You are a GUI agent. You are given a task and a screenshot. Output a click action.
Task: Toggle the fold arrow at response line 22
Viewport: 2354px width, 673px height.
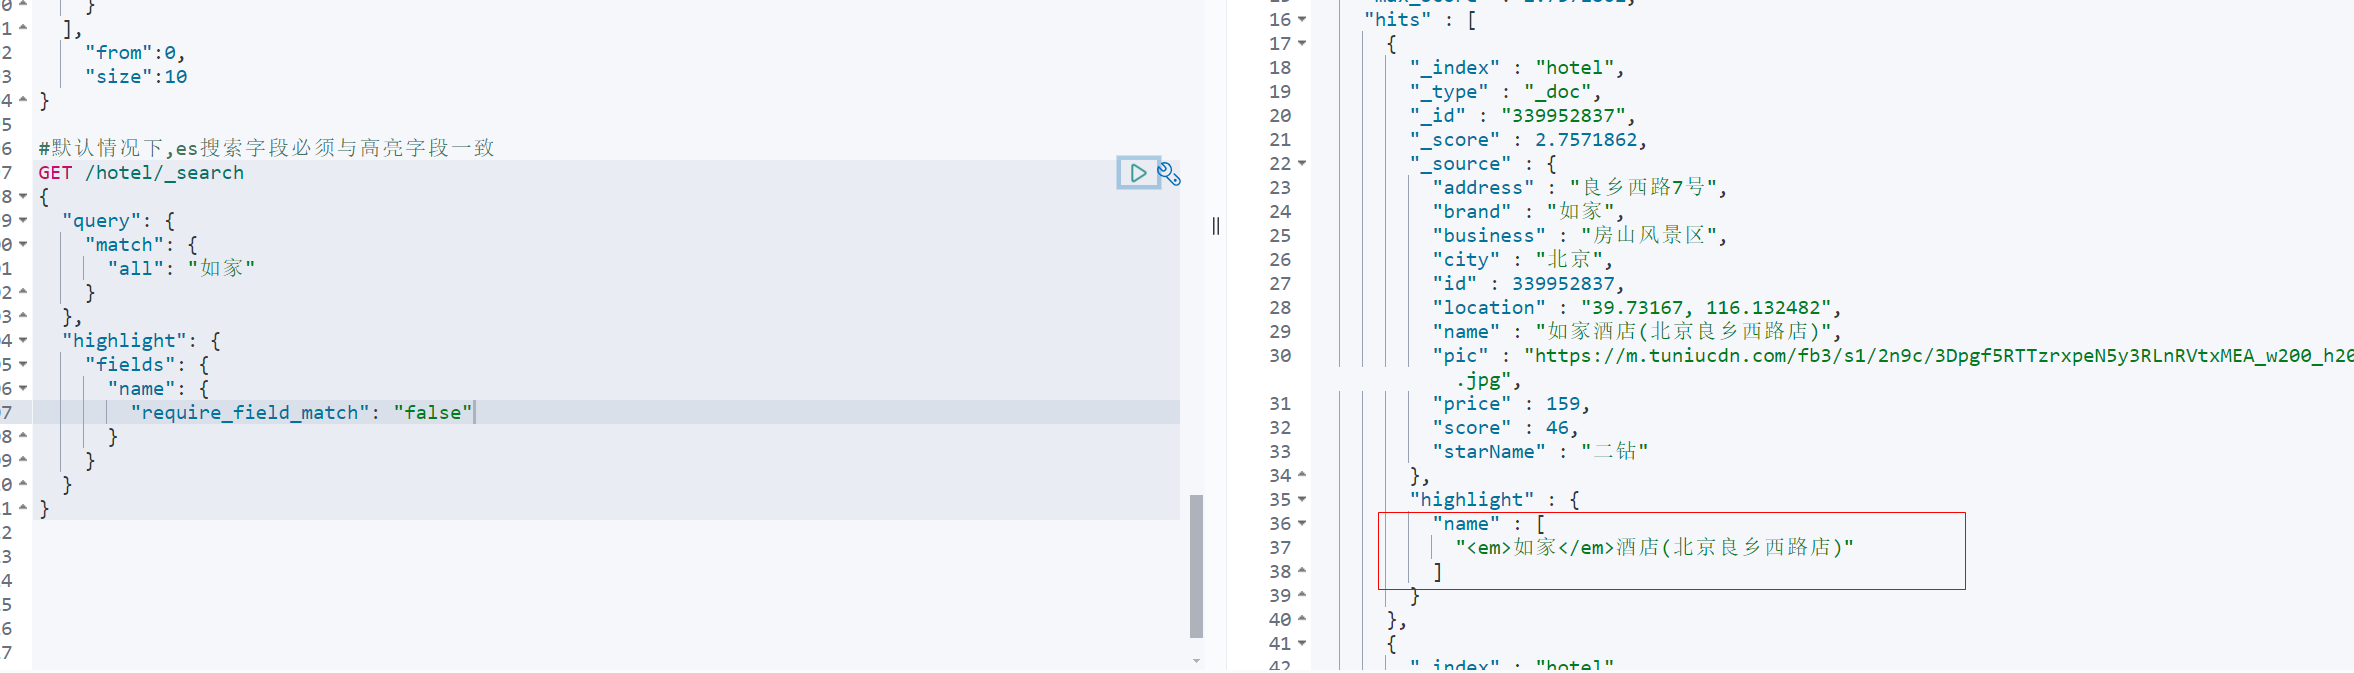pos(1302,163)
